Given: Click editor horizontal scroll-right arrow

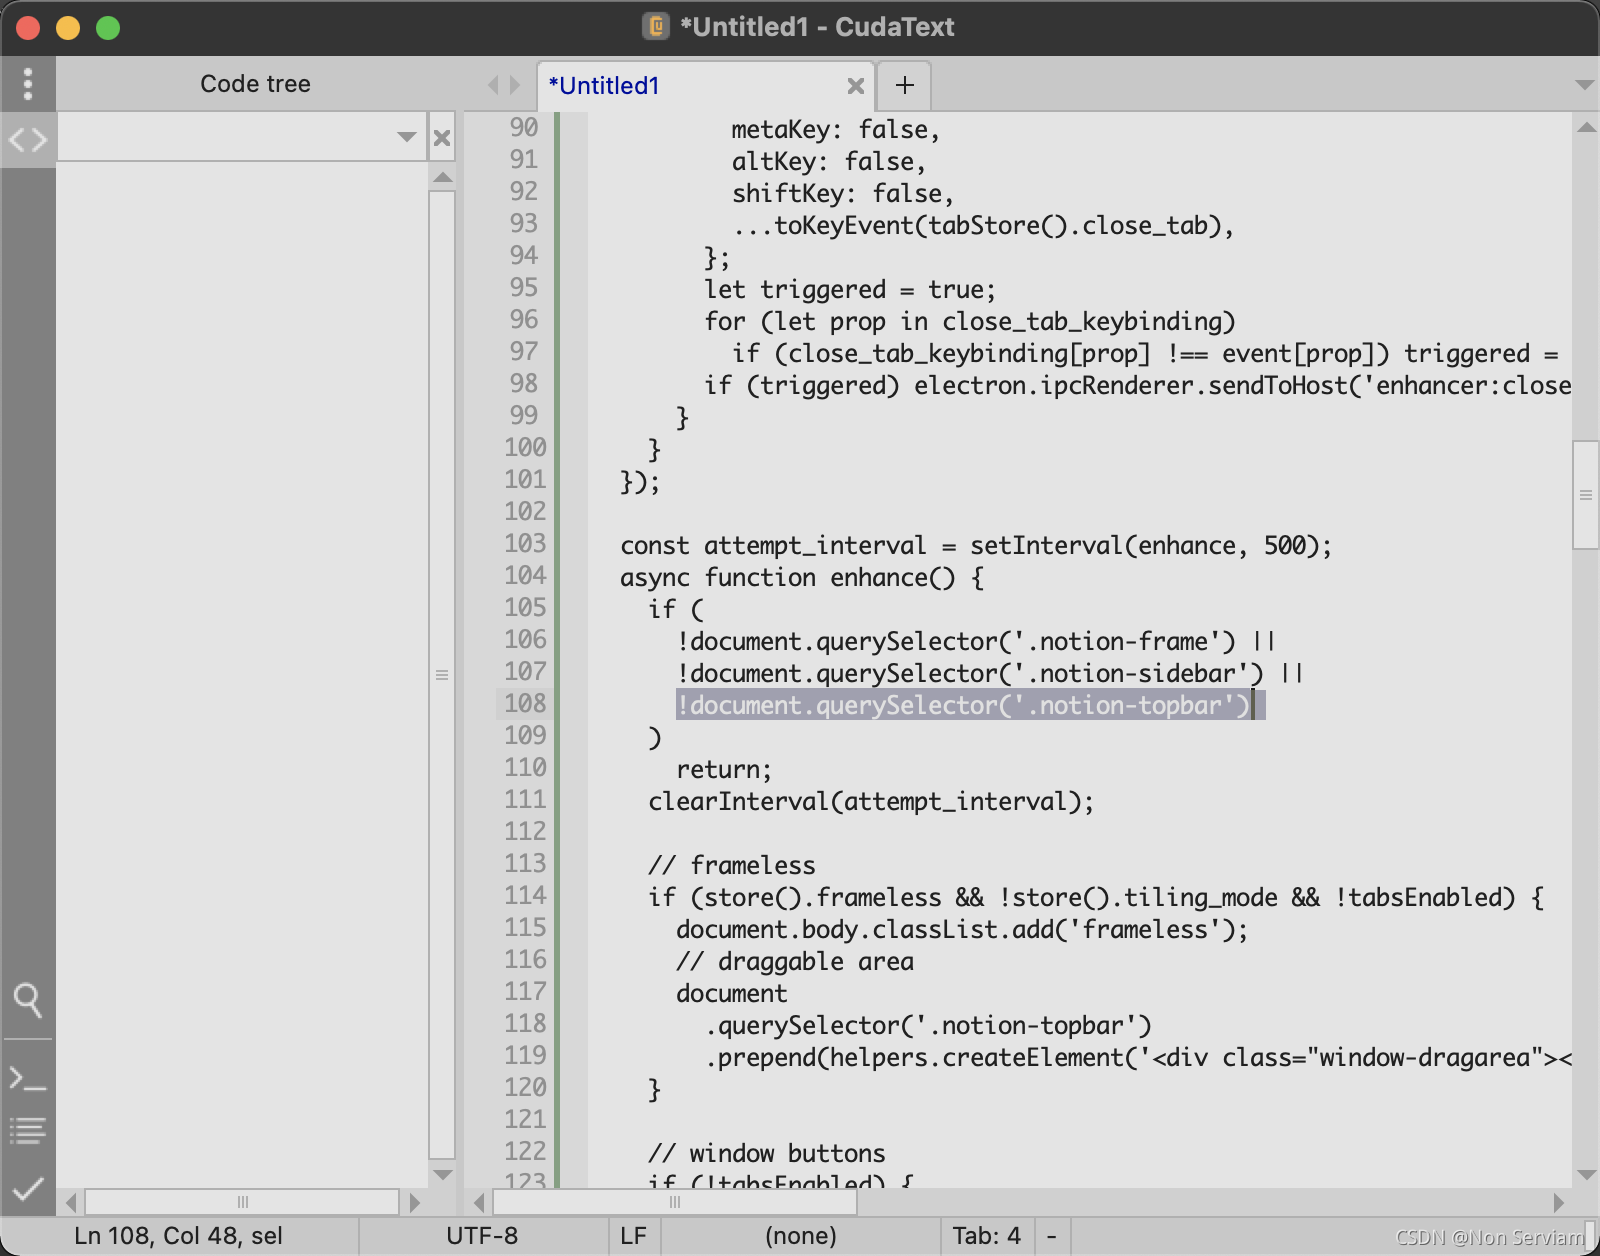Looking at the screenshot, I should tap(1559, 1202).
